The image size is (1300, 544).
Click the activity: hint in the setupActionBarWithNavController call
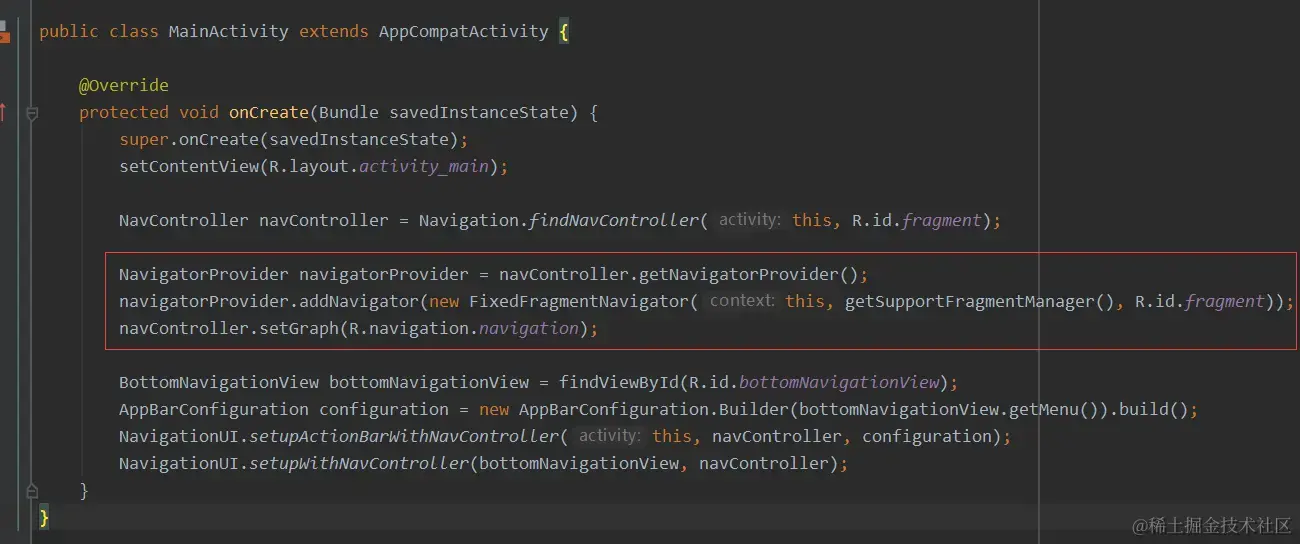tap(610, 436)
